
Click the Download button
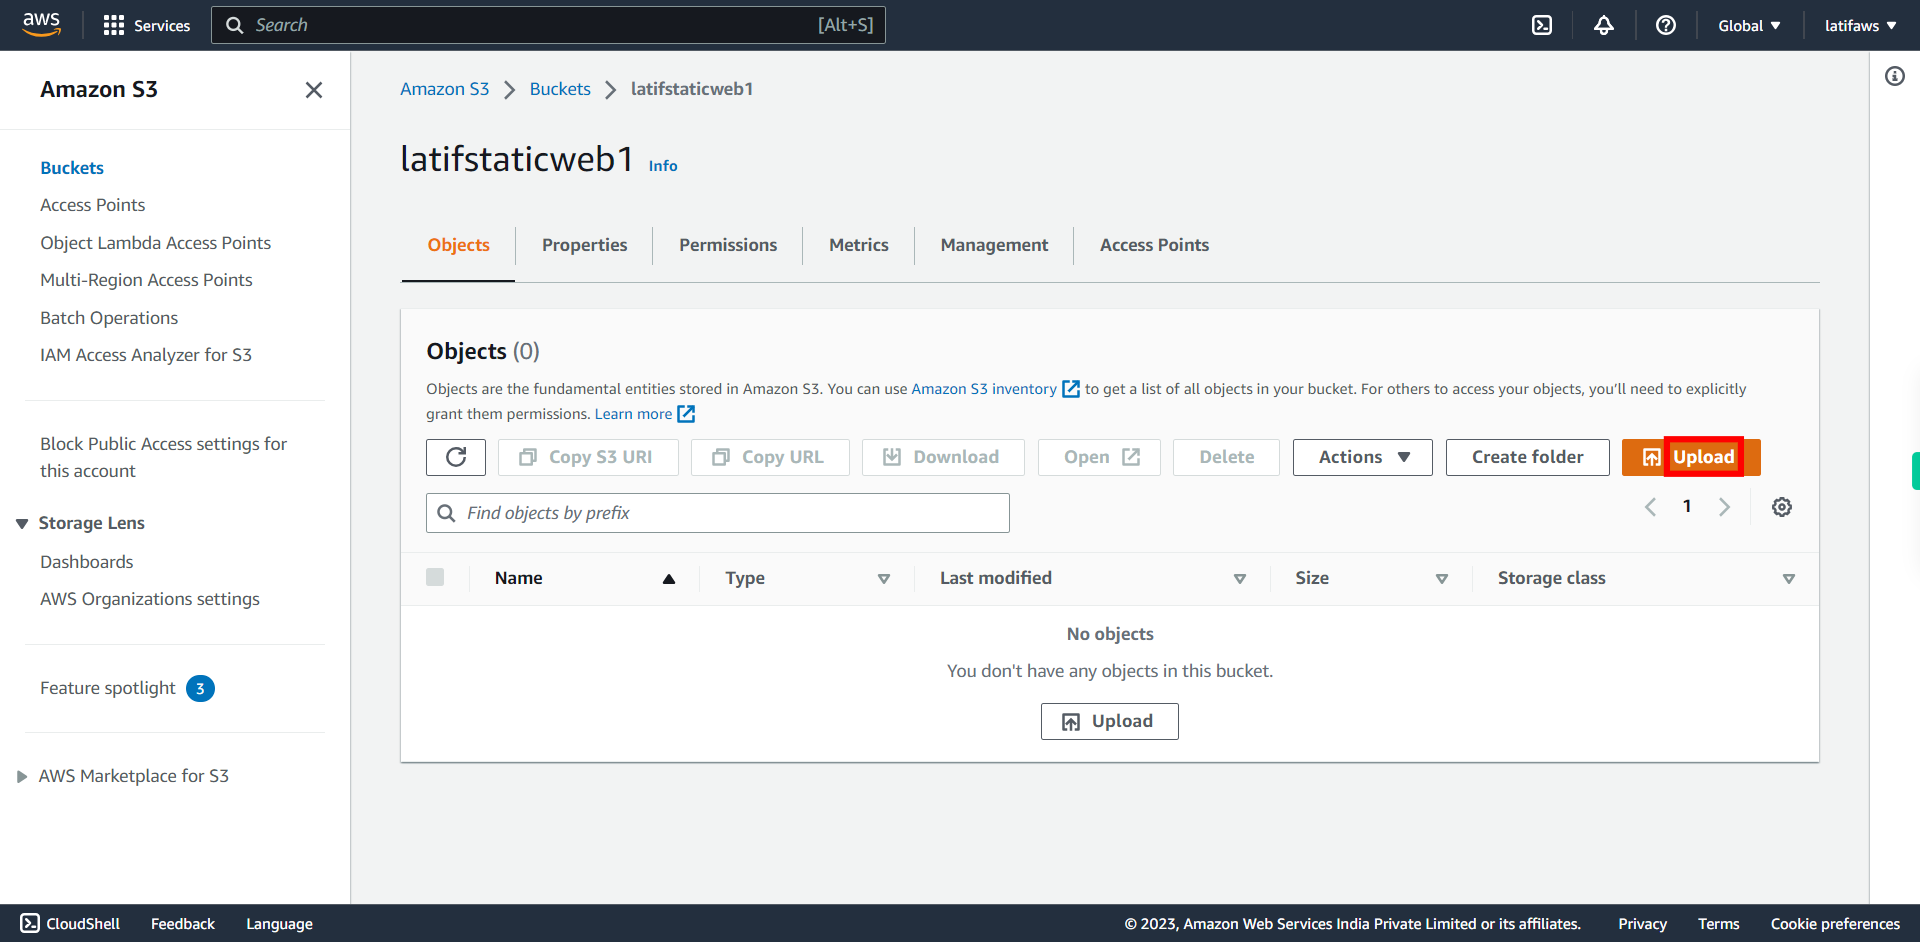click(943, 457)
